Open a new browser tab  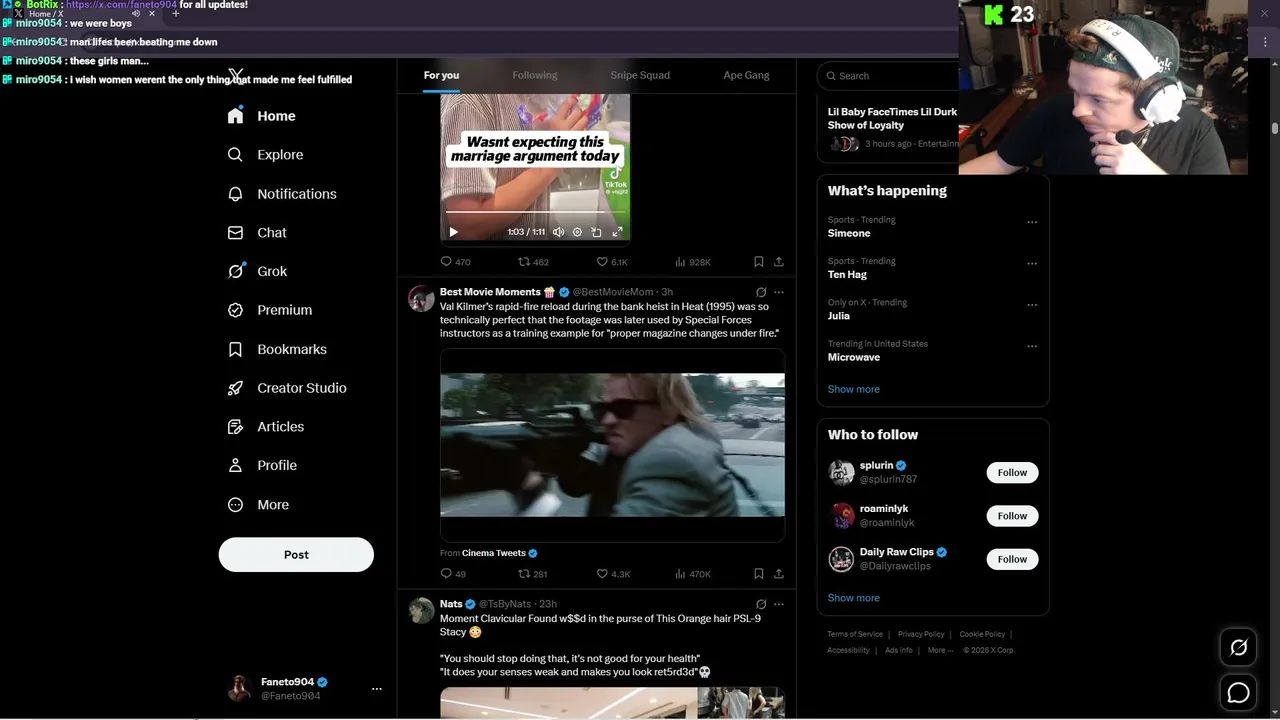[176, 14]
